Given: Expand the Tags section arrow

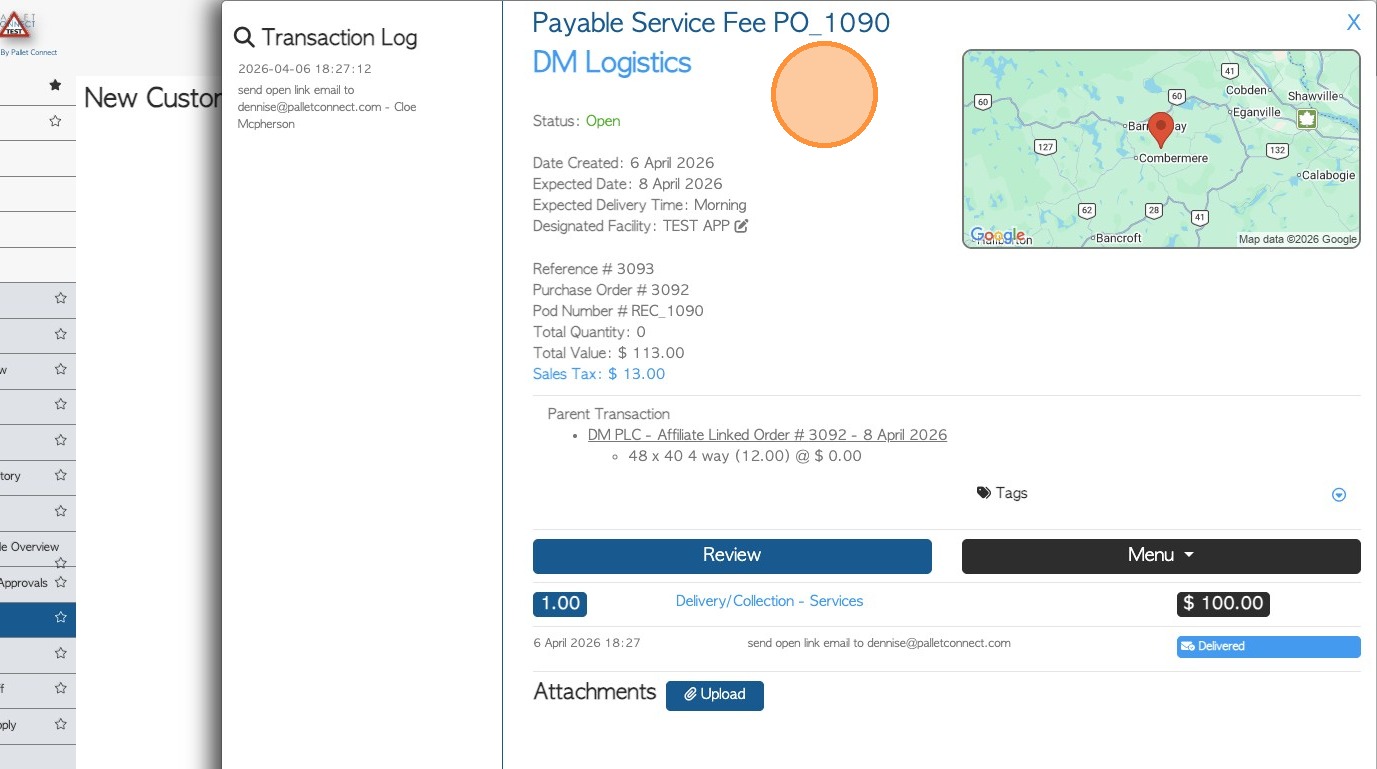Looking at the screenshot, I should pos(1339,495).
